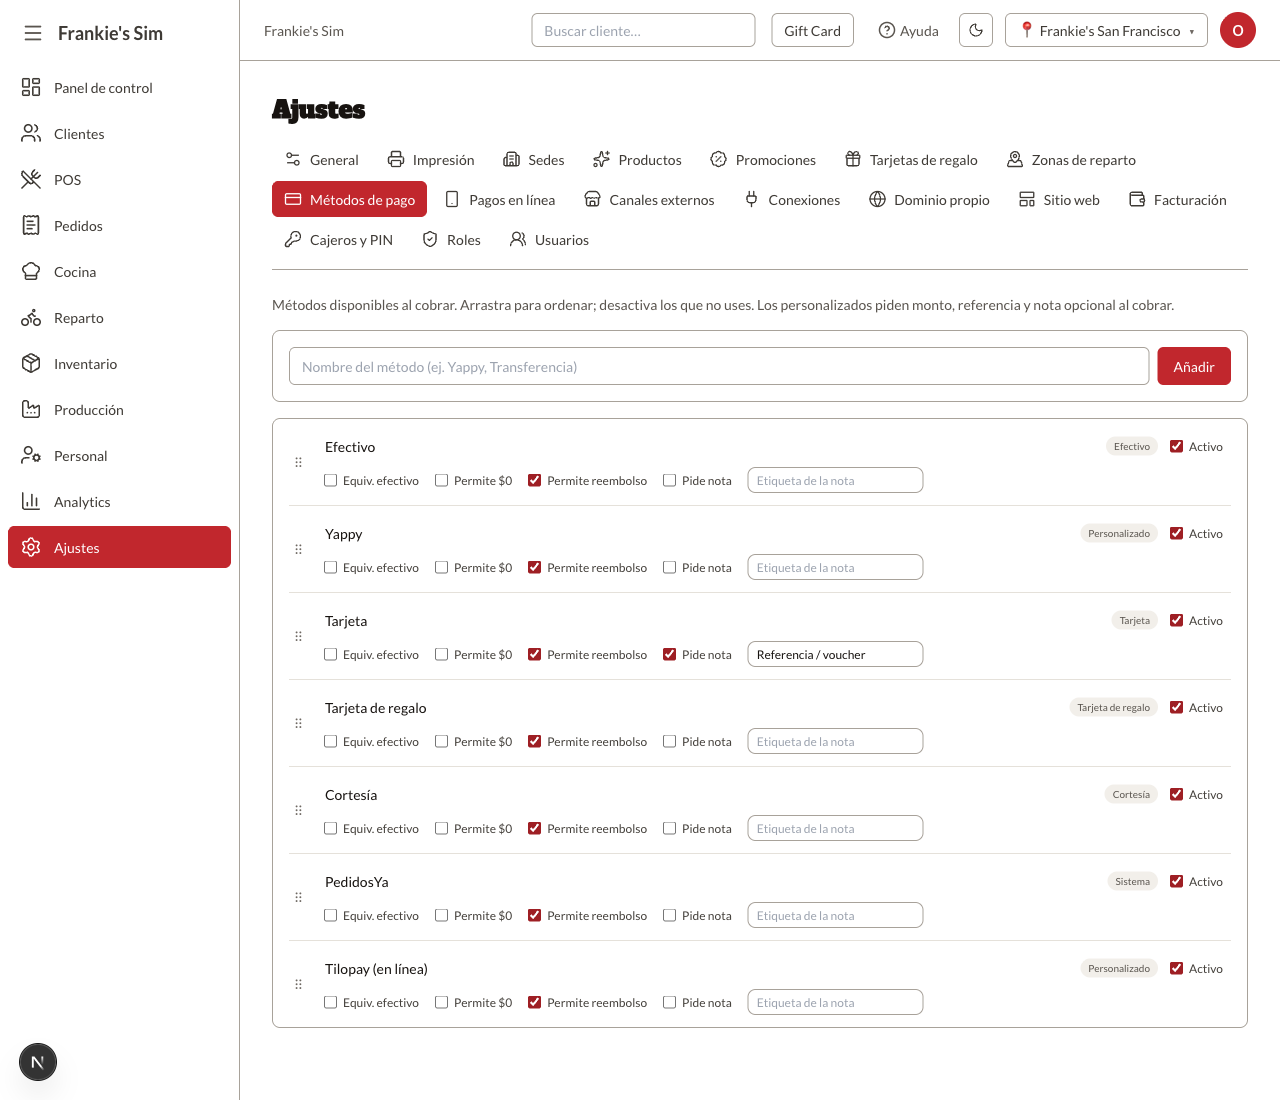This screenshot has width=1280, height=1100.
Task: Uncheck Pide nota for Tarjeta
Action: tap(670, 655)
